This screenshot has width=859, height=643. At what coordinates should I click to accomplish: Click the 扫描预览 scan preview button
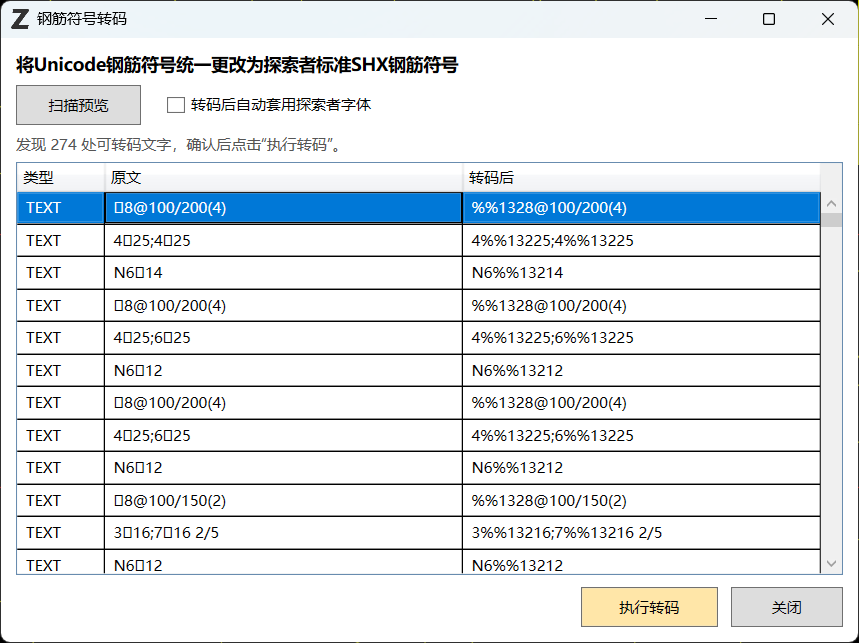(78, 105)
